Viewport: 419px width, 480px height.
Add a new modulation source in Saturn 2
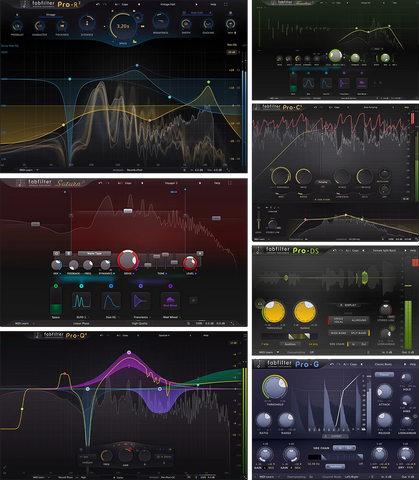tap(193, 301)
